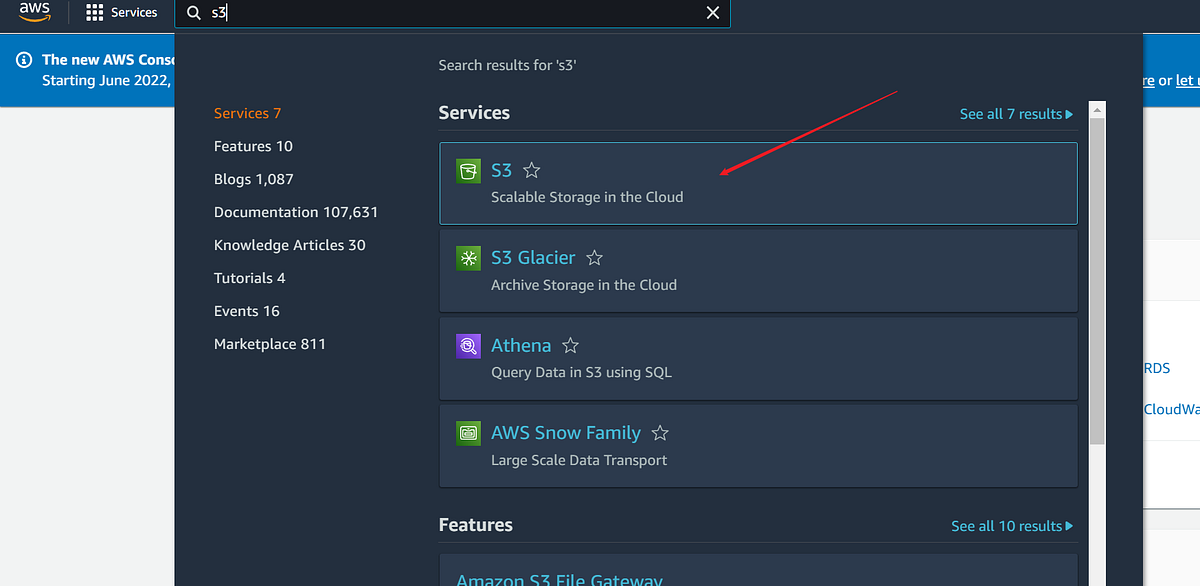Favorite S3 by clicking its star

(x=530, y=170)
